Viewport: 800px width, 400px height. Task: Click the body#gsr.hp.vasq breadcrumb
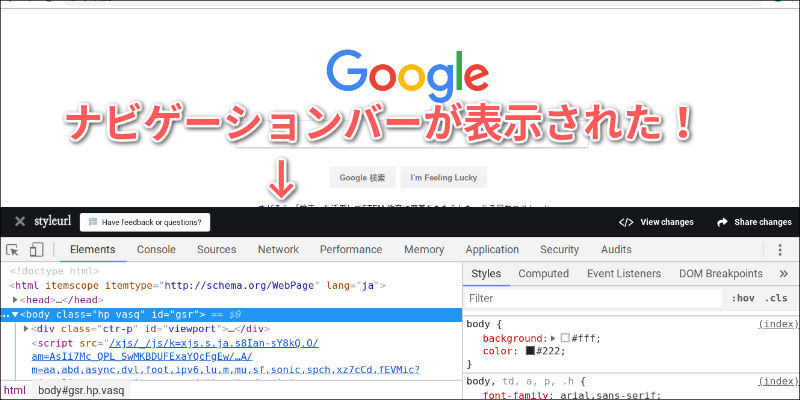tap(81, 390)
